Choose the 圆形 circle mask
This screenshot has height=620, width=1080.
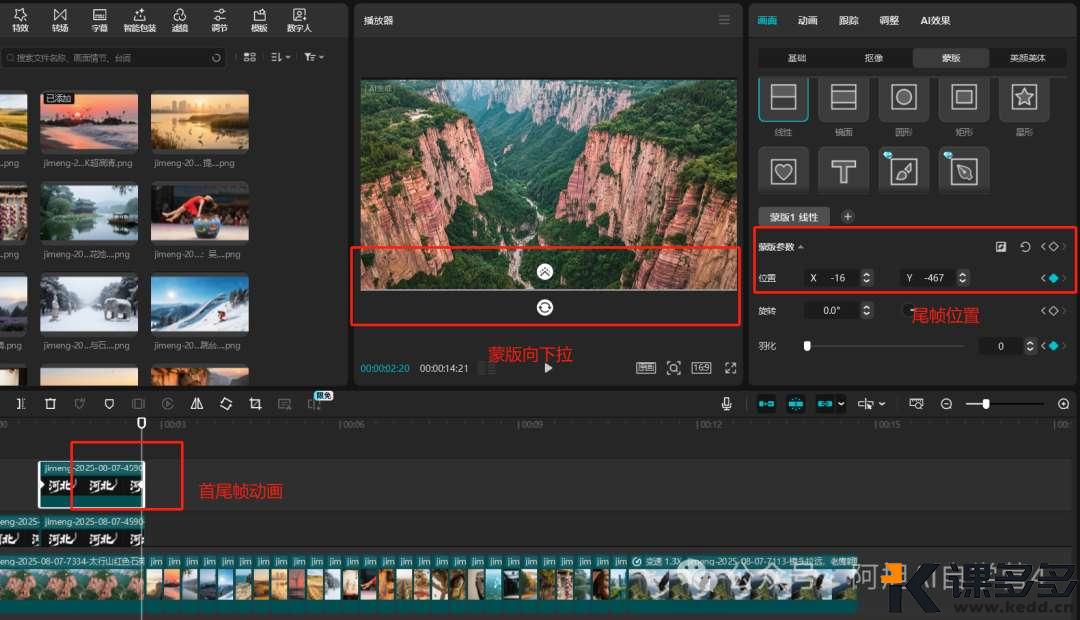coord(904,98)
